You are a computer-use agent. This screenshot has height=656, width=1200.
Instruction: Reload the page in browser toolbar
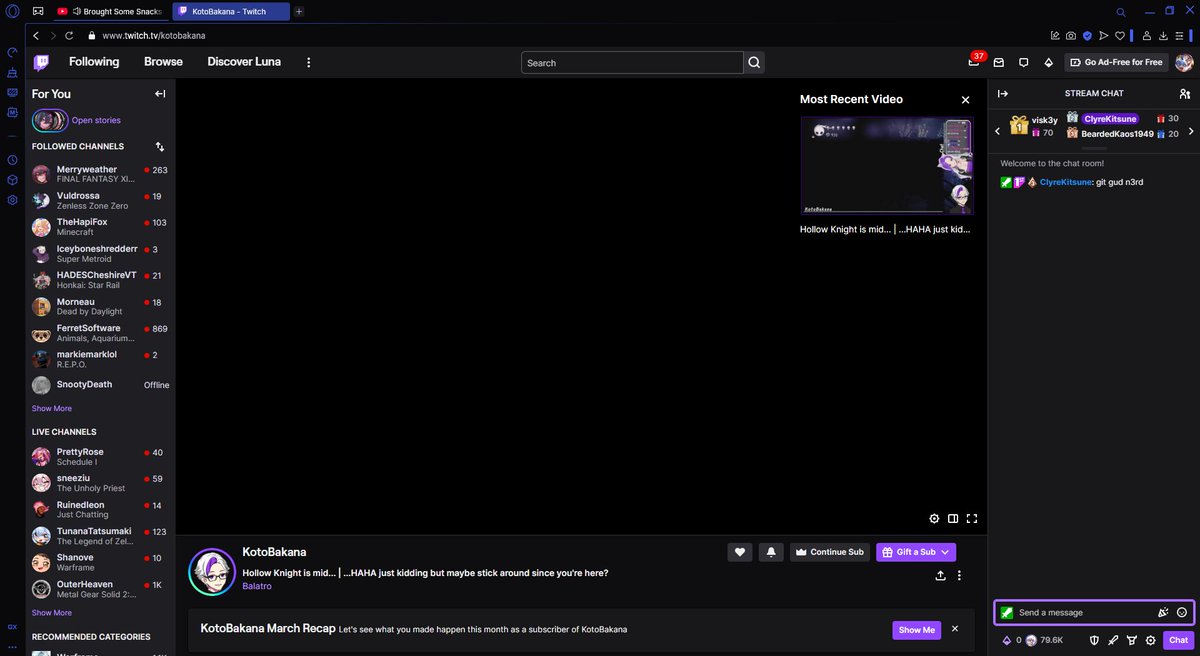pyautogui.click(x=69, y=35)
